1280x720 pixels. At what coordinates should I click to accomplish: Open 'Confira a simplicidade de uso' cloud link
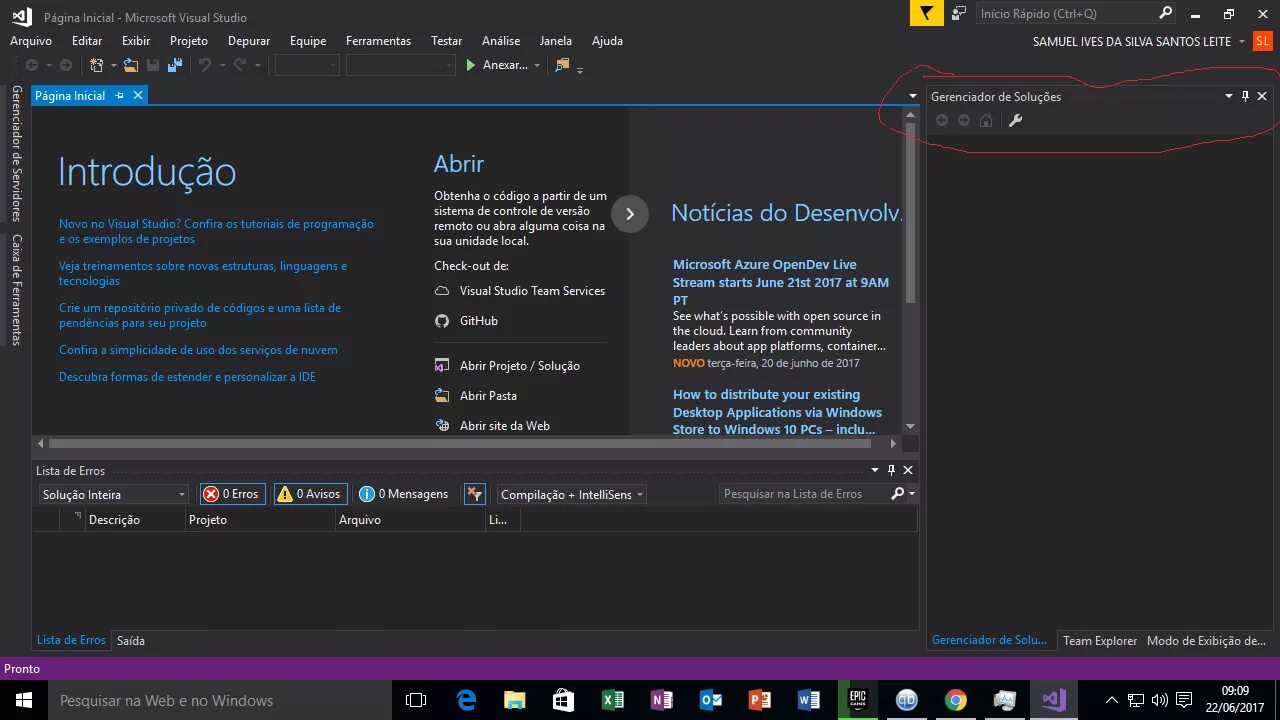(x=198, y=350)
